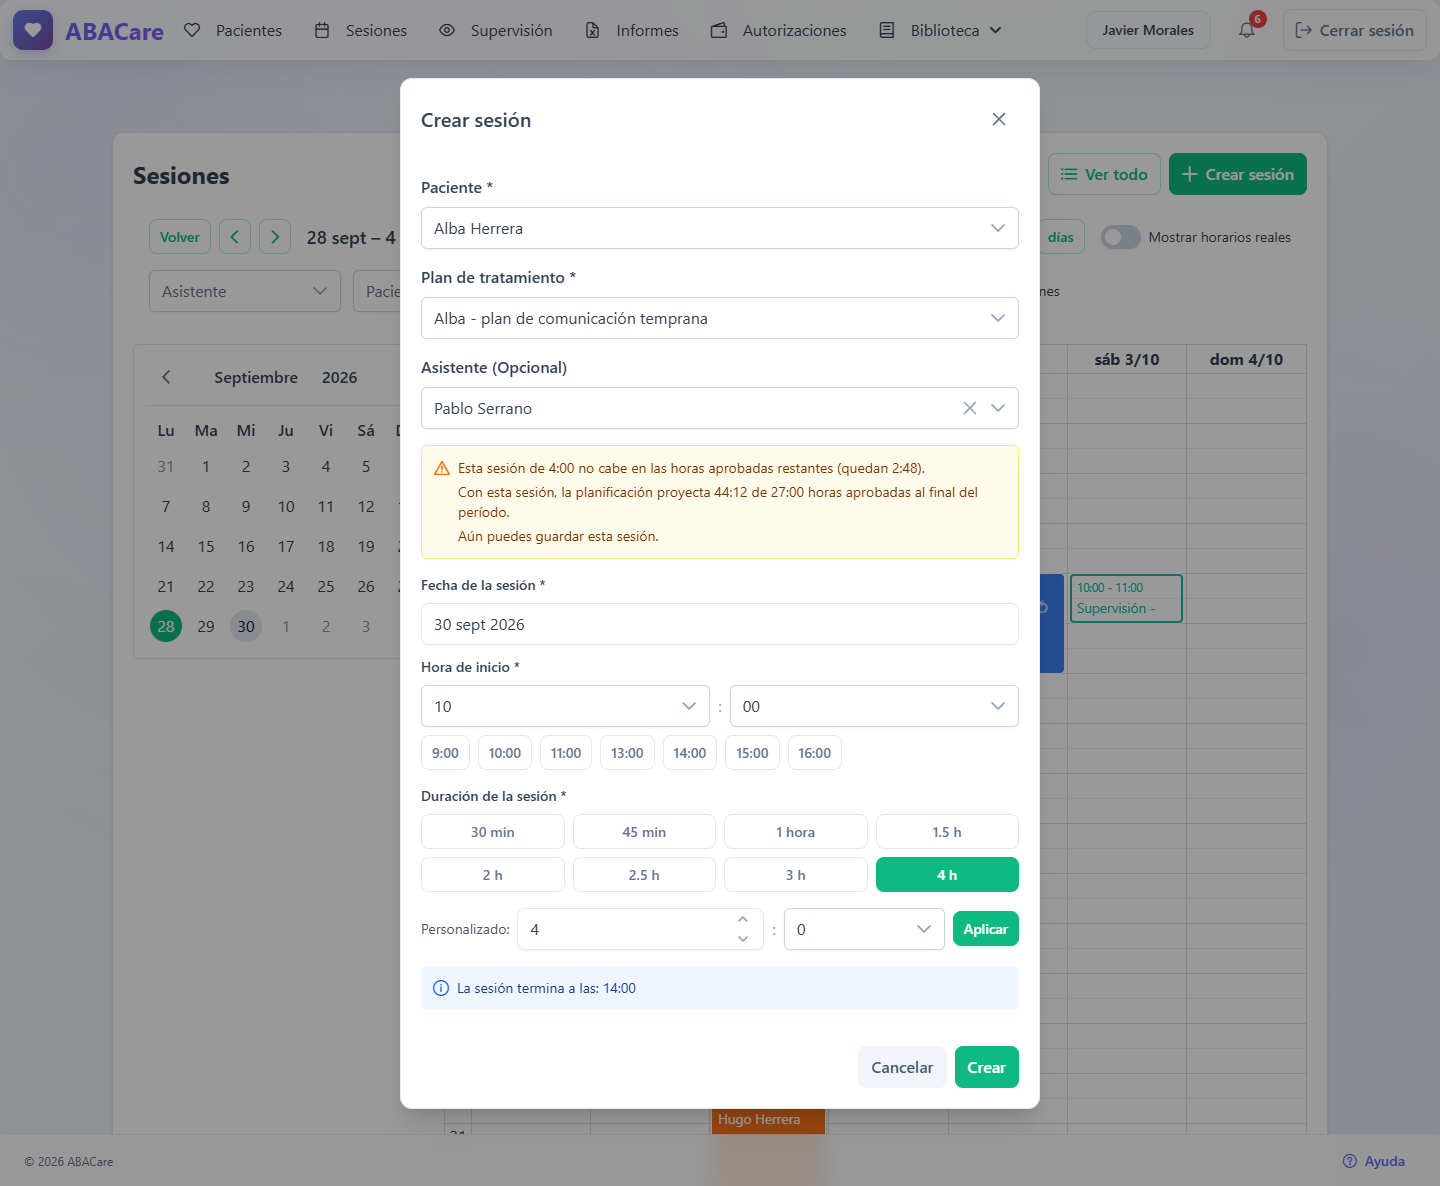Click the Javier Morales user button

click(x=1148, y=30)
